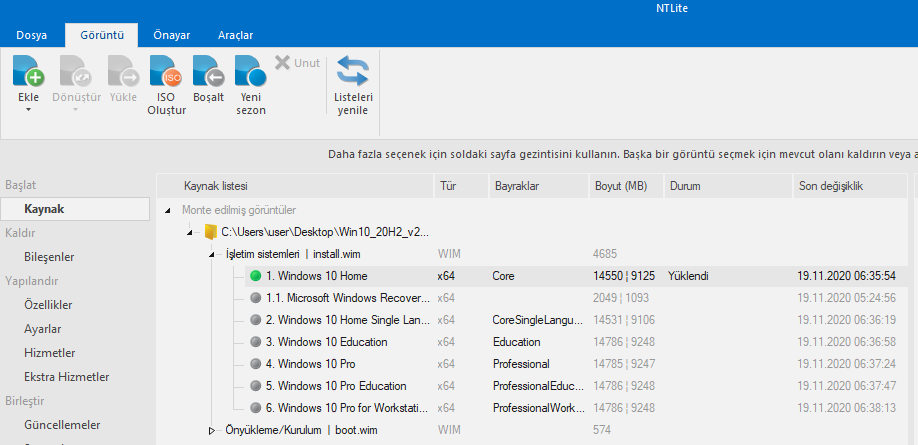The image size is (918, 445).
Task: Click the Boşalt unload icon
Action: (x=208, y=71)
